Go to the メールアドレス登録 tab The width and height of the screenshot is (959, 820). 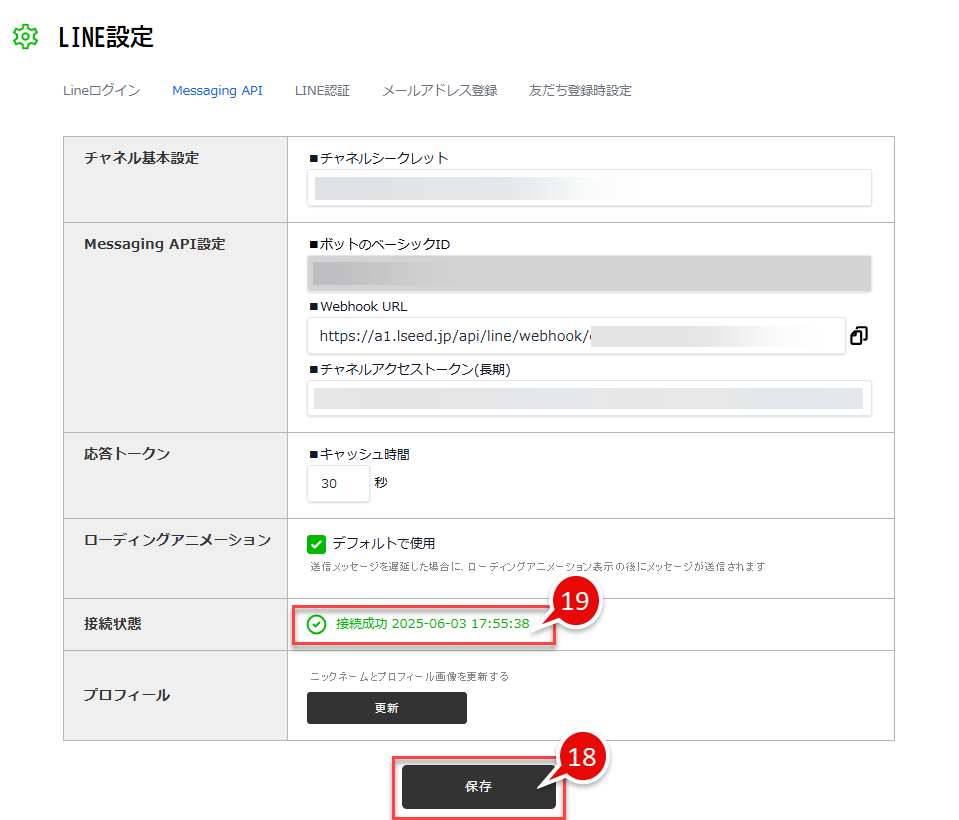(439, 90)
